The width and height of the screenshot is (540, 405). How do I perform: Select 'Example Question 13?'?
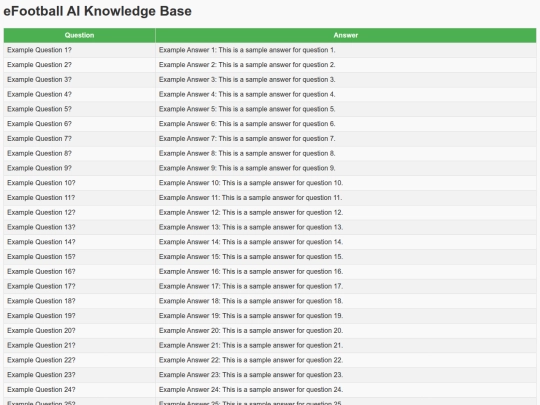tap(80, 227)
